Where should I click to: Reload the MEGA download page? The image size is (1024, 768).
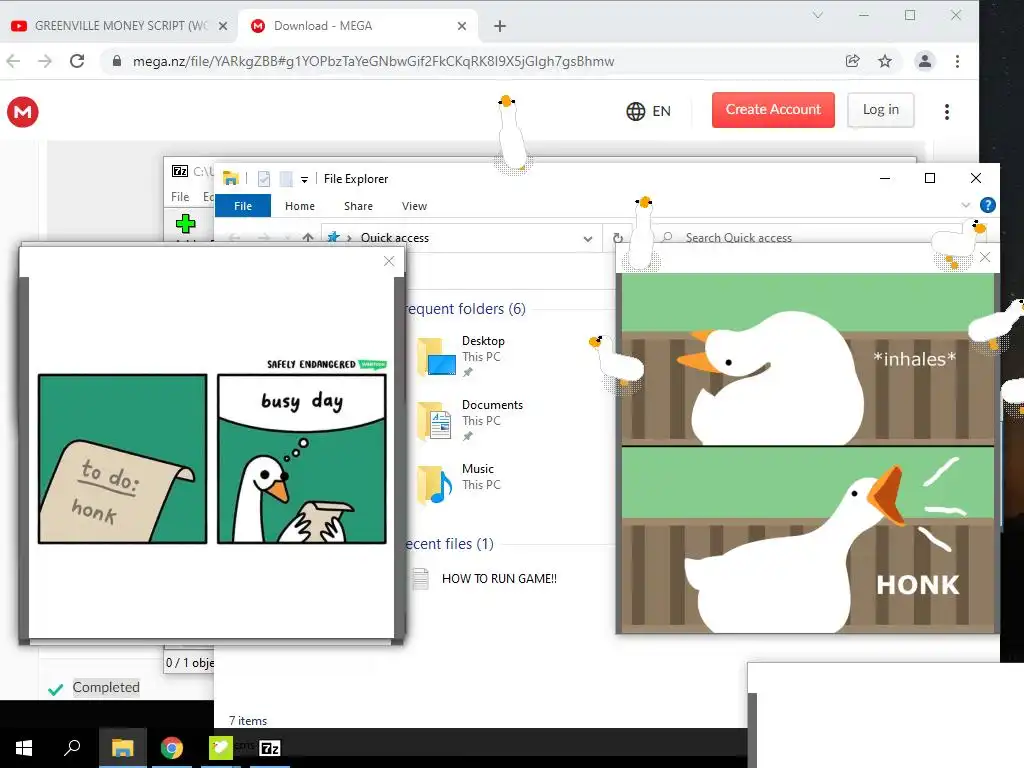tap(77, 61)
